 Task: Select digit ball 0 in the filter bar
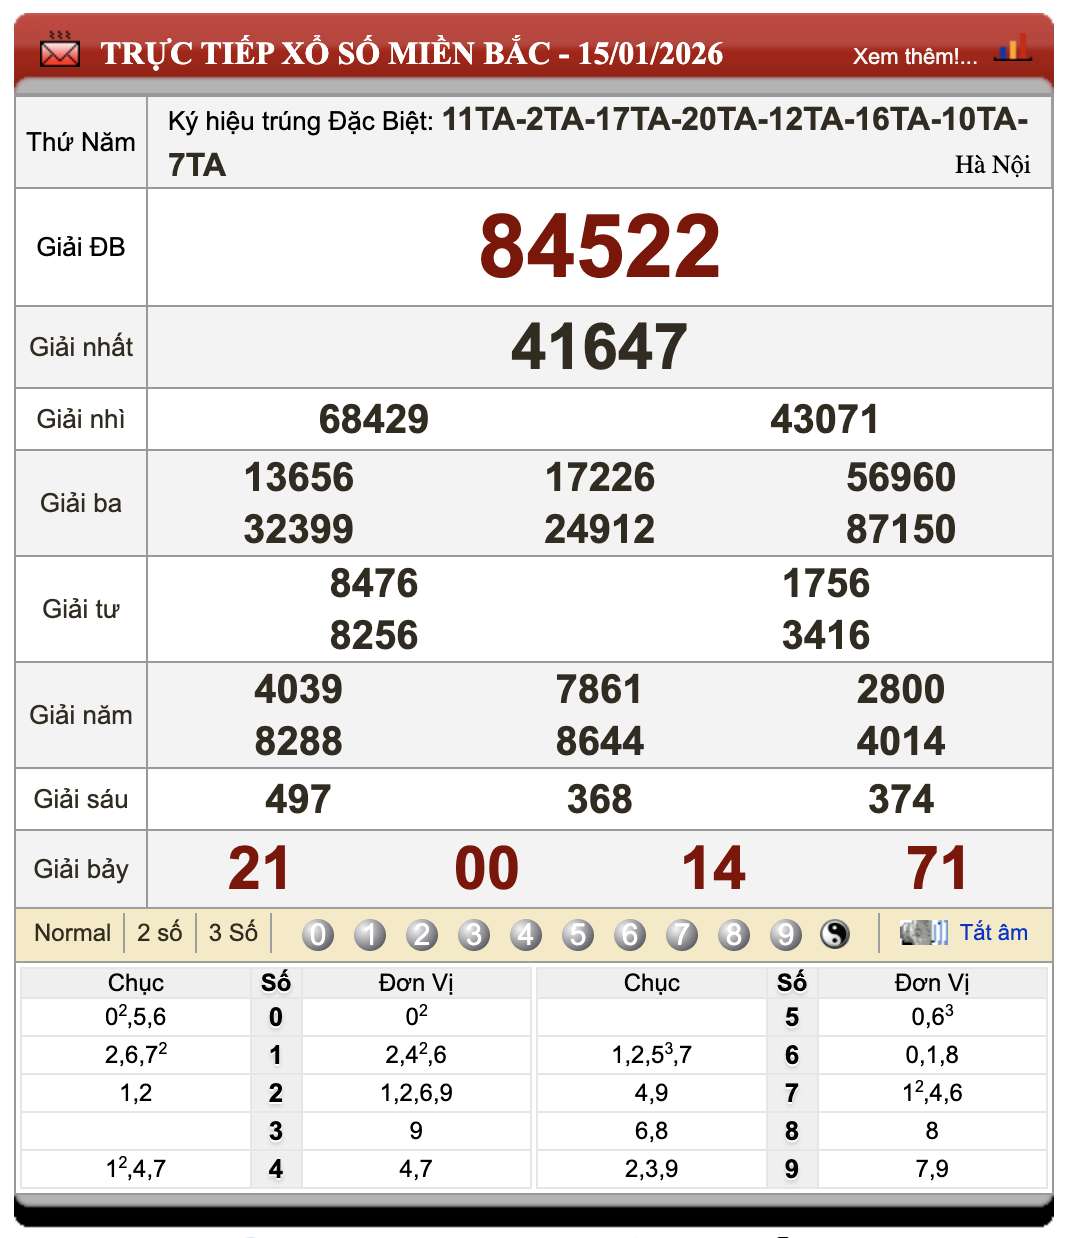point(318,934)
